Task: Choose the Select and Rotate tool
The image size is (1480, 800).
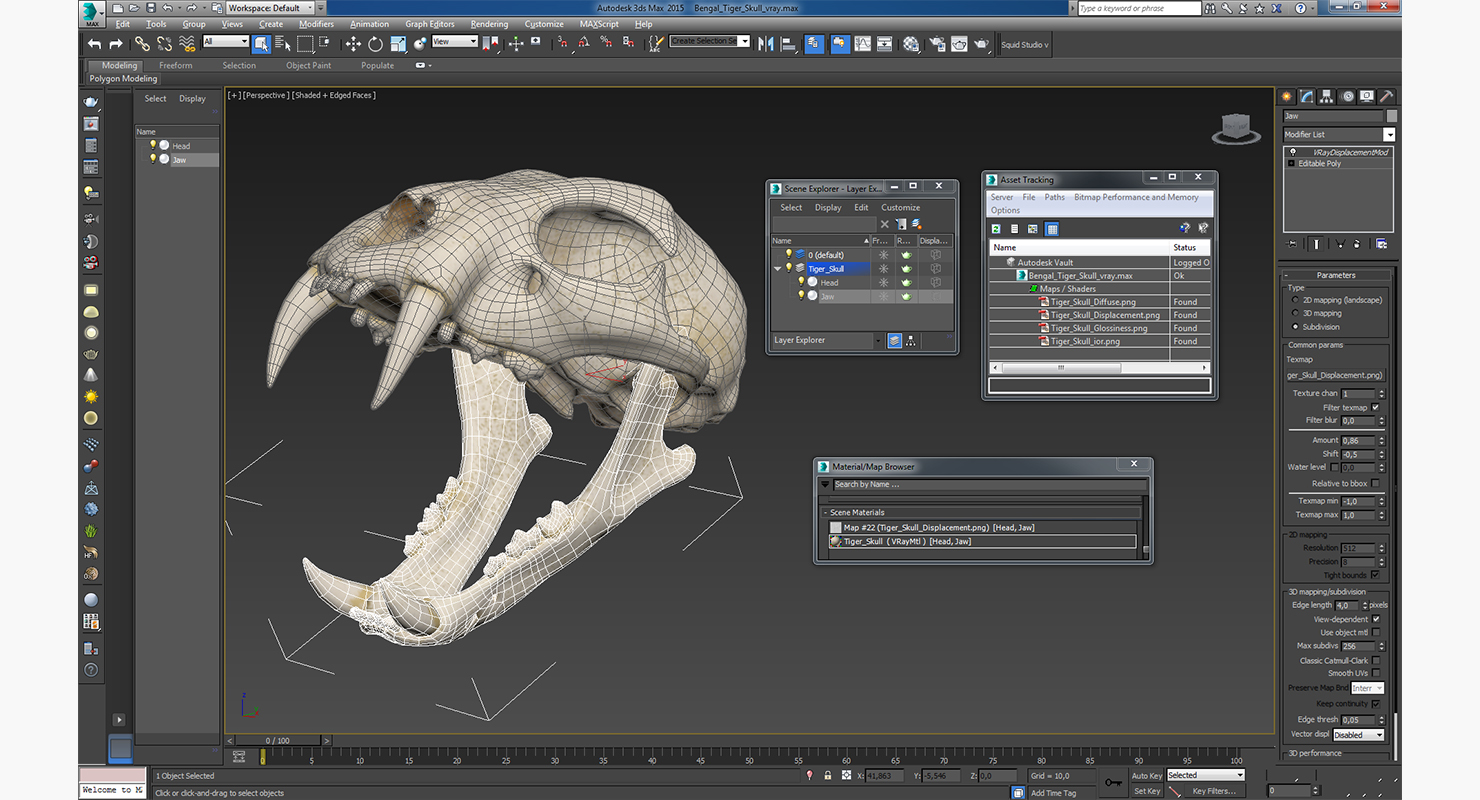Action: [375, 44]
